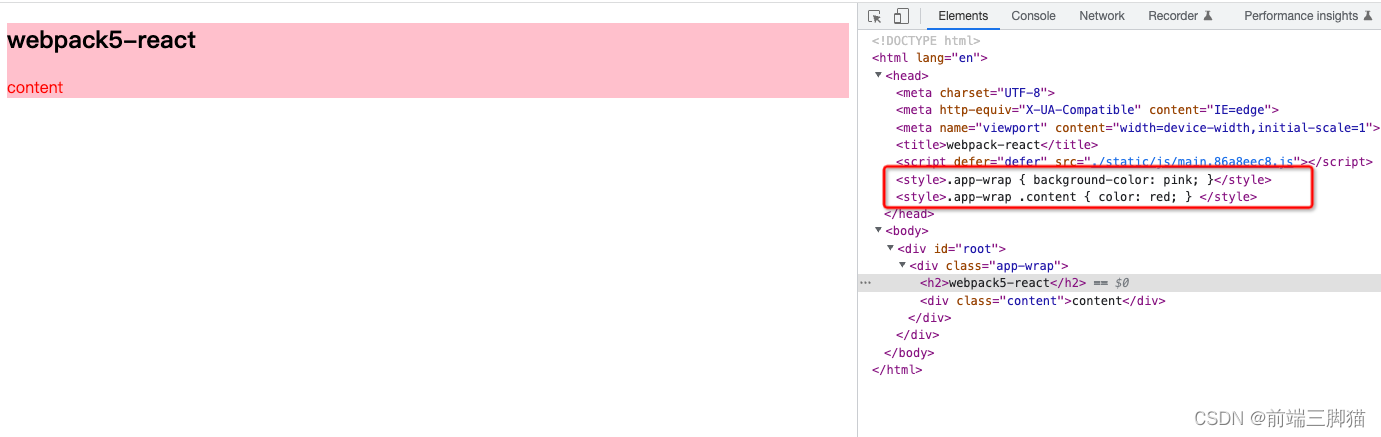
Task: Activate the inspect element picker icon
Action: click(875, 16)
